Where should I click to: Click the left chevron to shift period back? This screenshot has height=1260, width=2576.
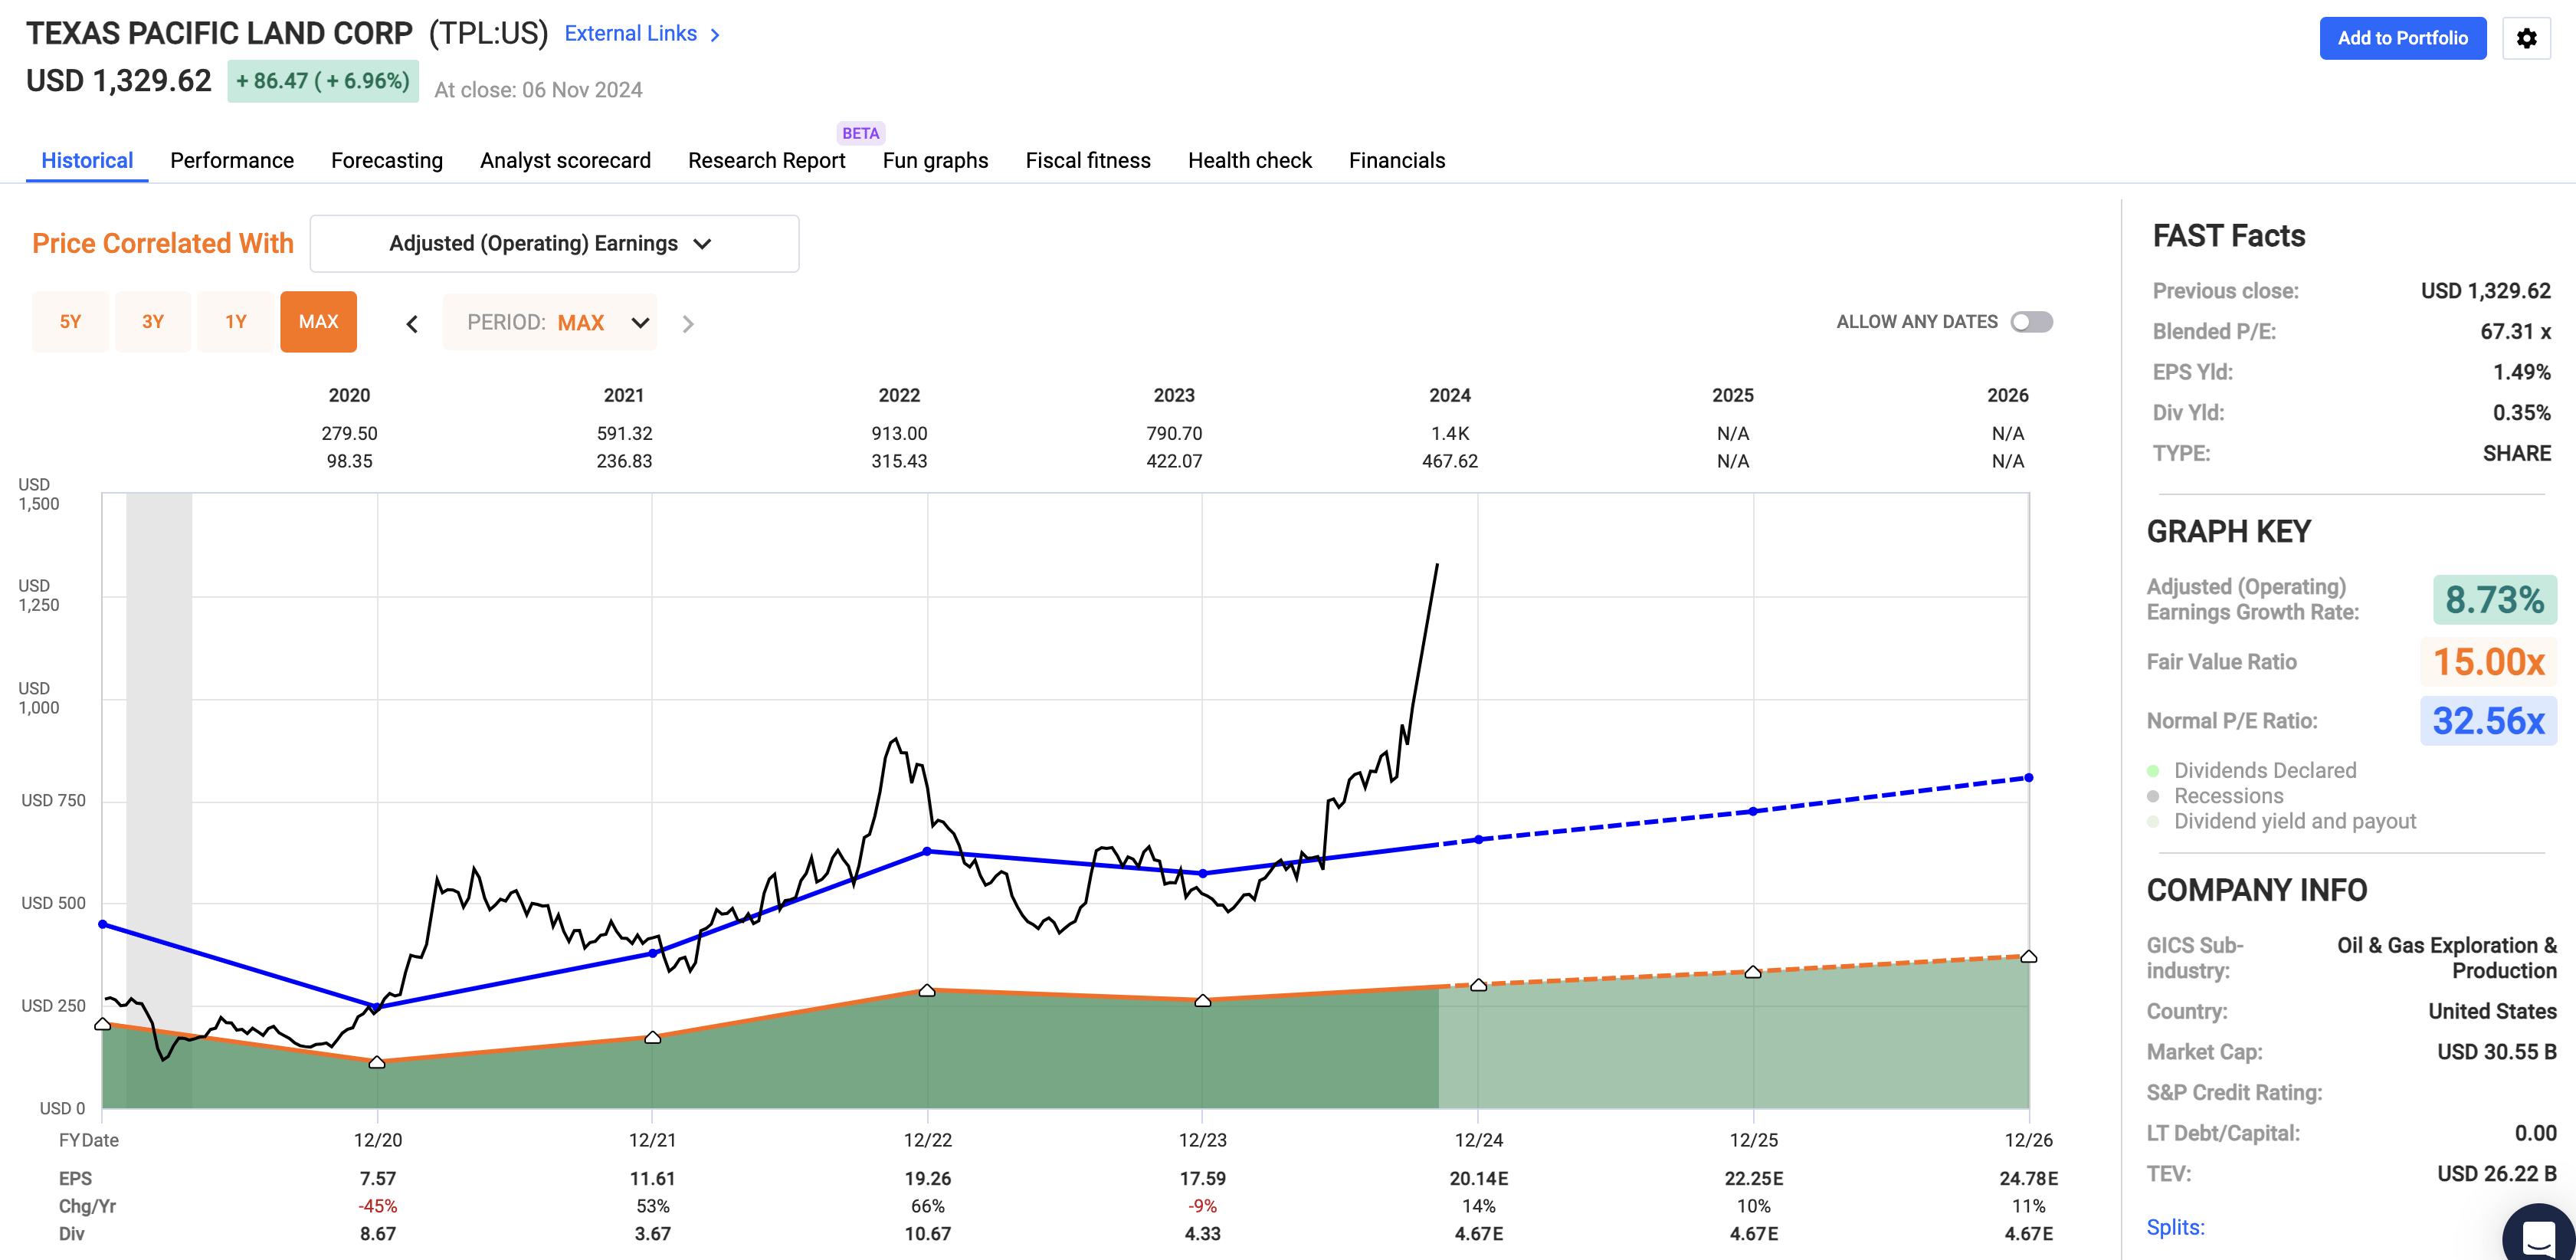pyautogui.click(x=411, y=322)
